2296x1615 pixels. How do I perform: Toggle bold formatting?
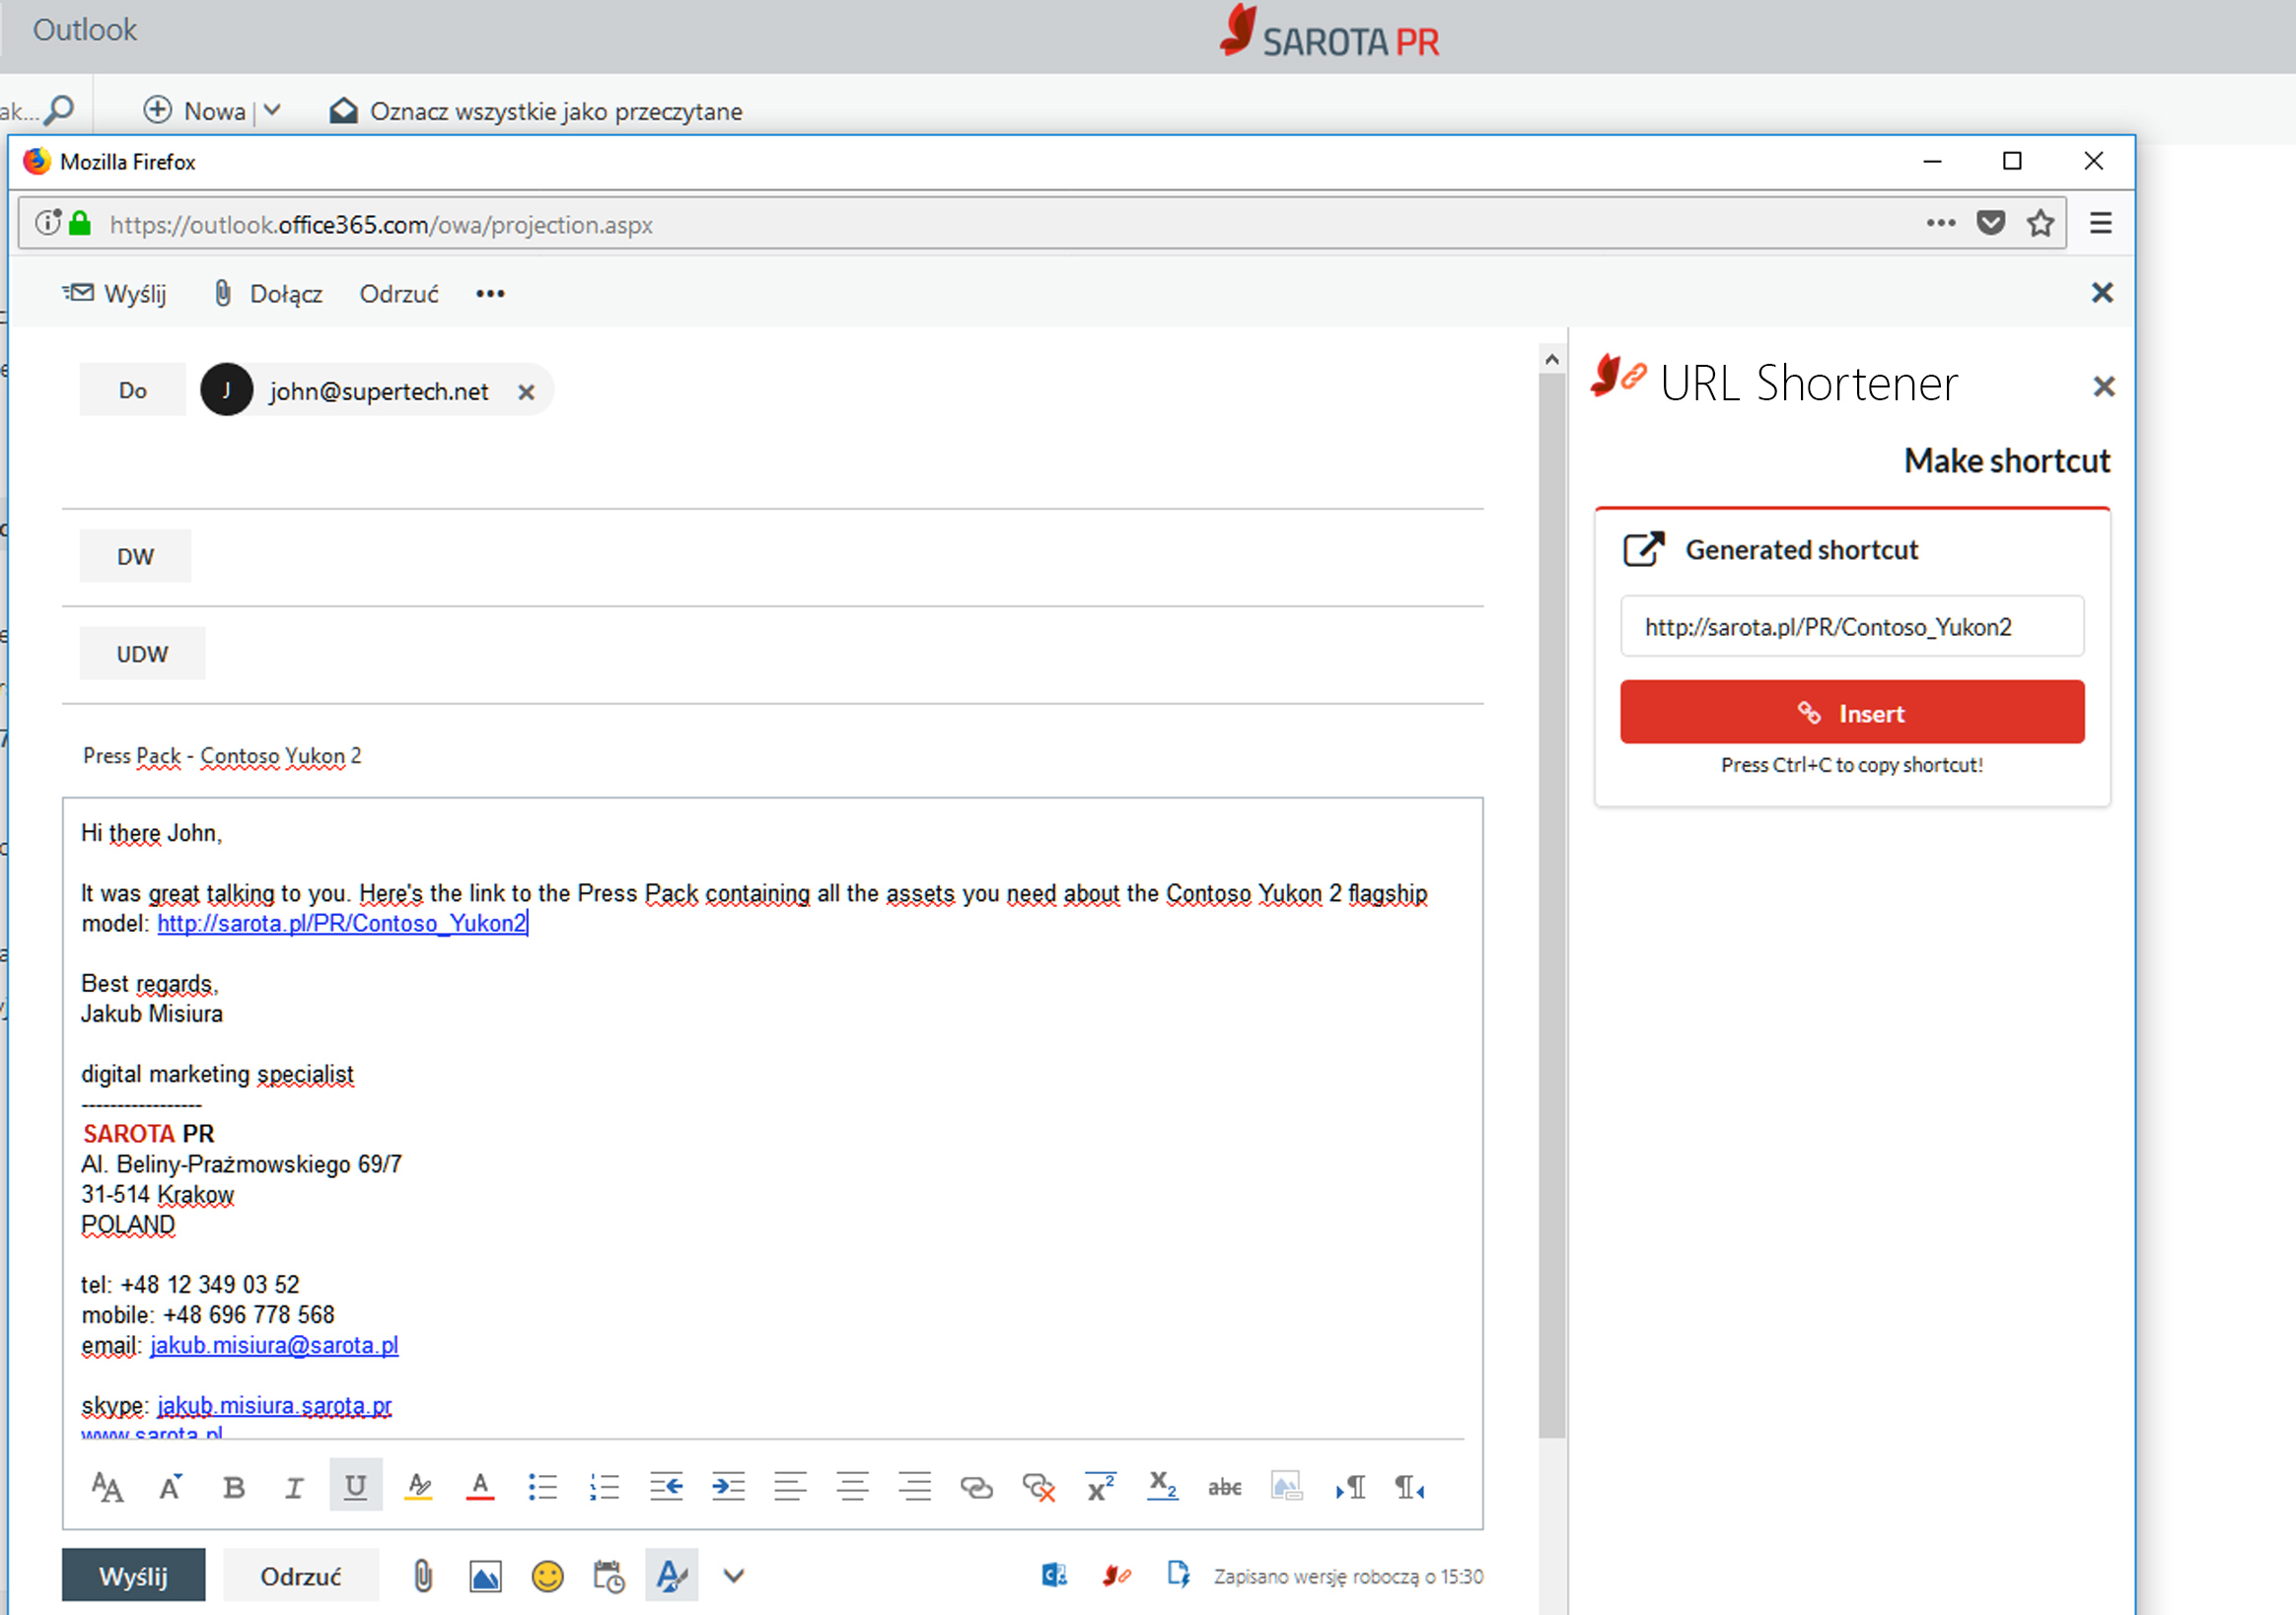pyautogui.click(x=233, y=1487)
